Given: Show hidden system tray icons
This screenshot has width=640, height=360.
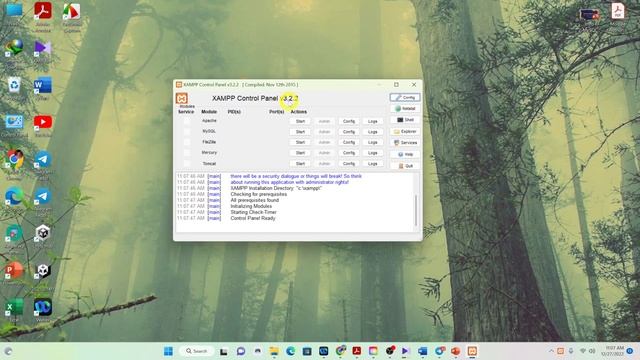Looking at the screenshot, I should point(551,351).
